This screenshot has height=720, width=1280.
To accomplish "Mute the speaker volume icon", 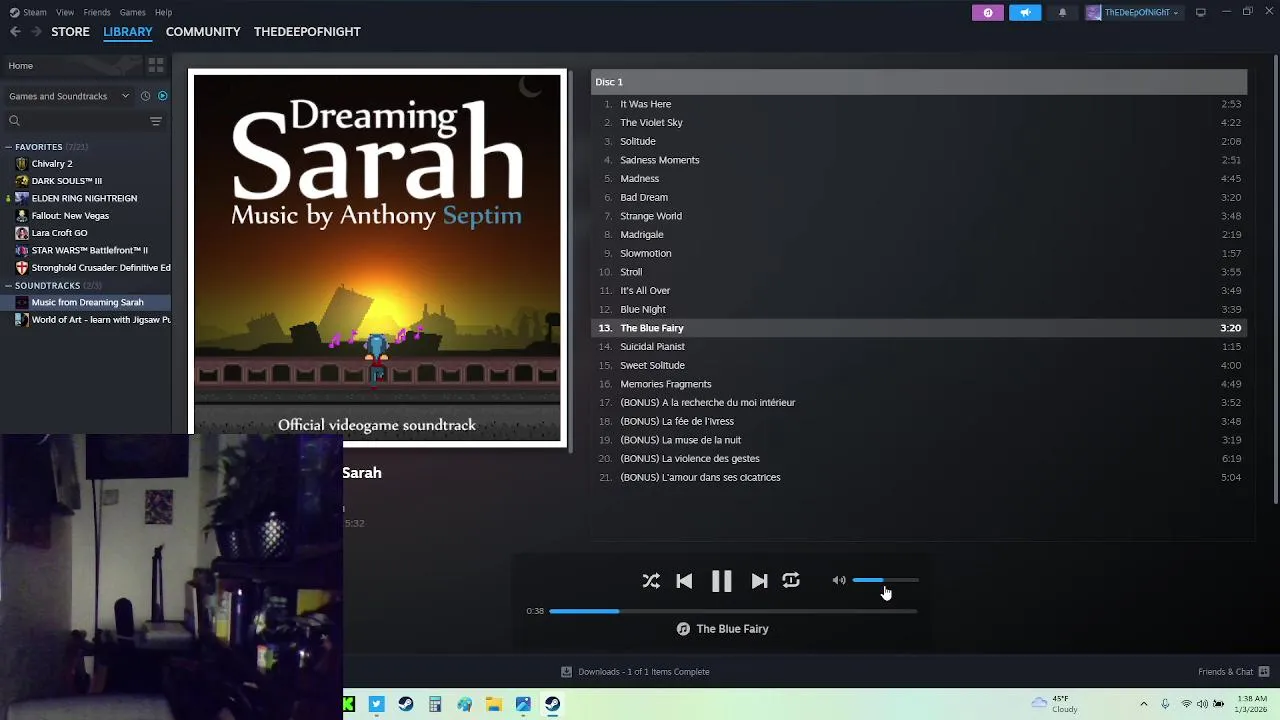I will (839, 580).
